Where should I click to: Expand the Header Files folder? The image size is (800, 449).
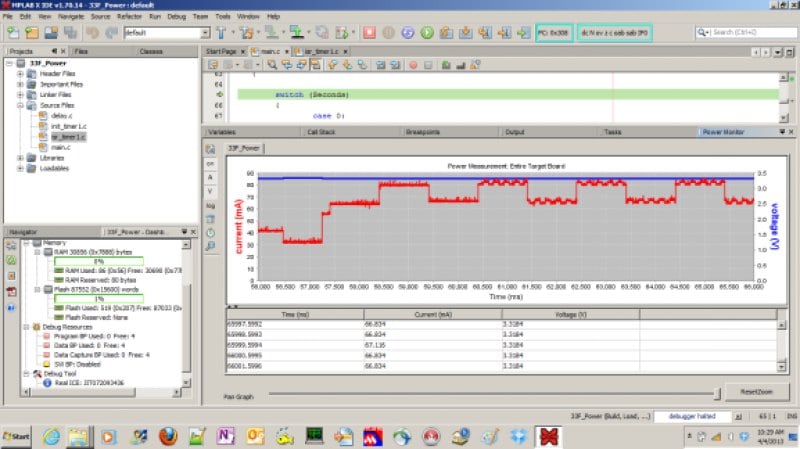click(x=20, y=73)
